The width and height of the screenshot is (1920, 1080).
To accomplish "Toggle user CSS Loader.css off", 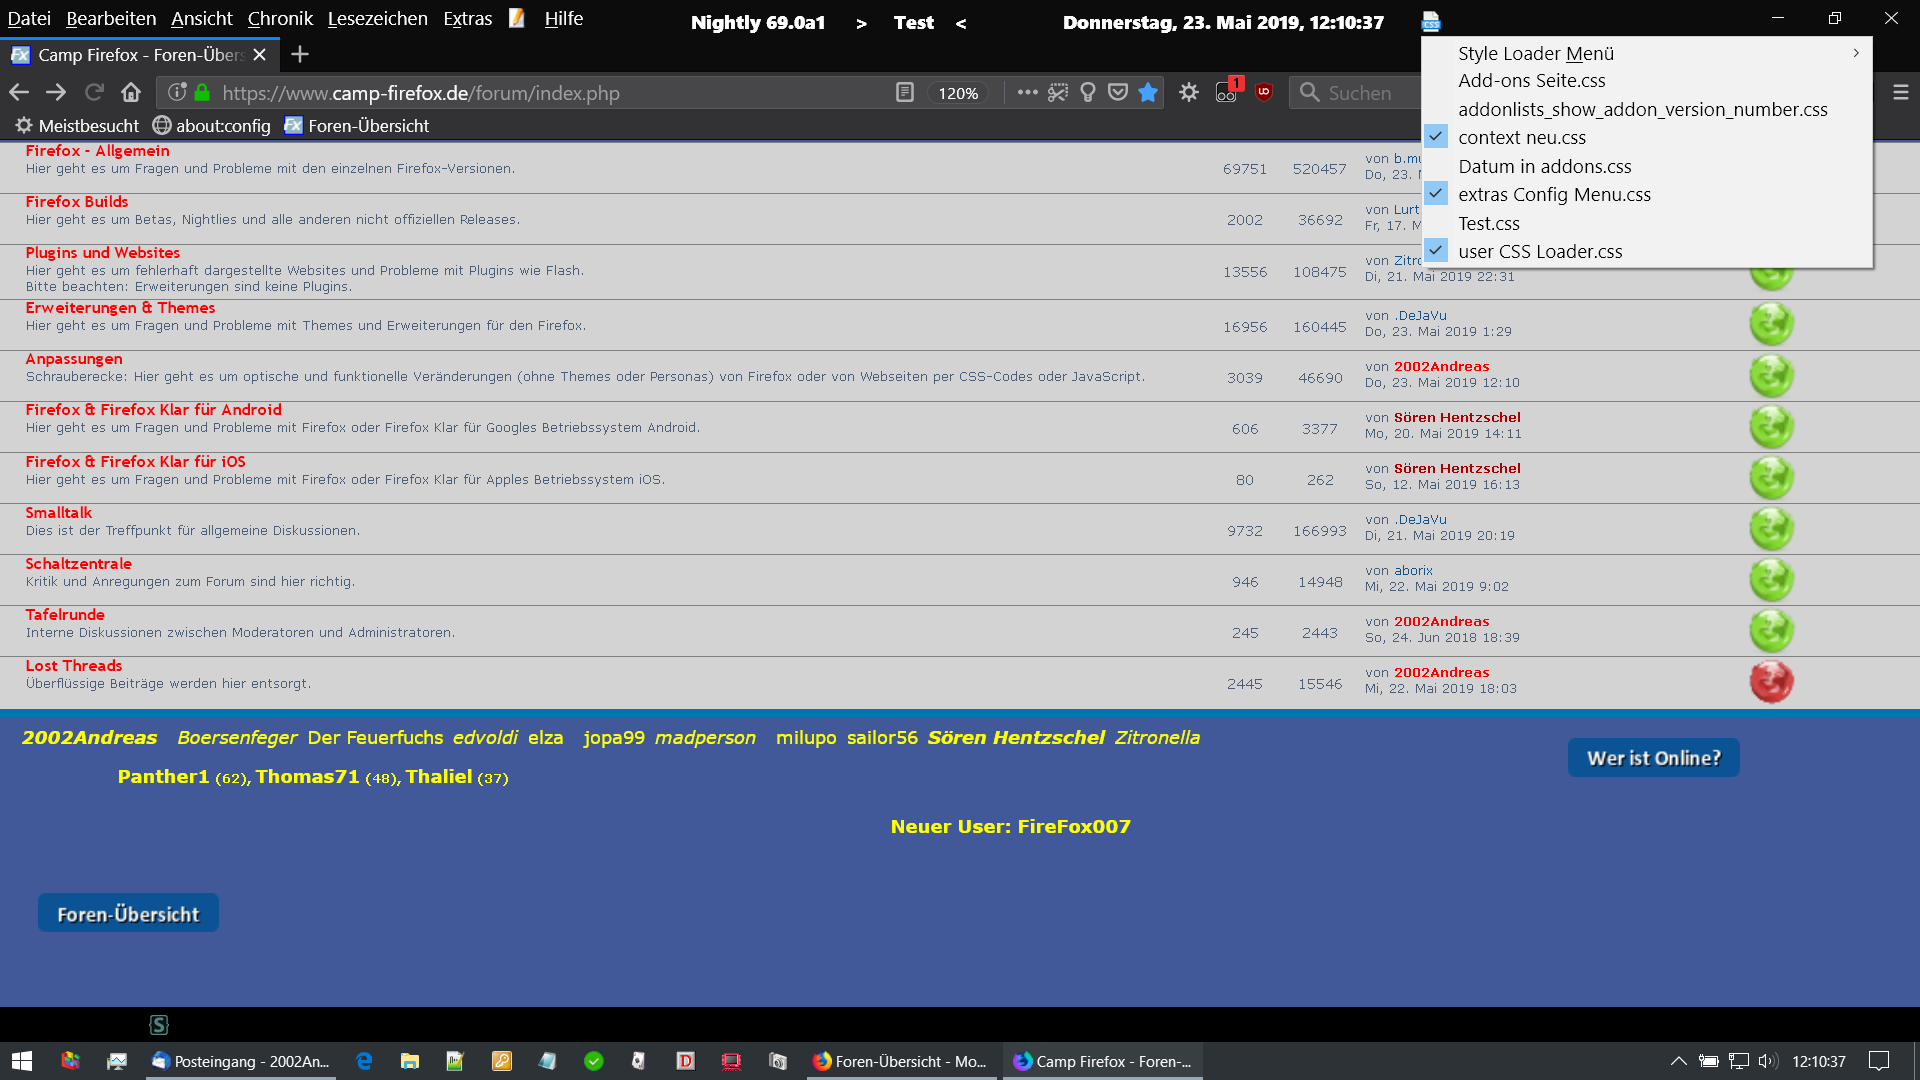I will pos(1539,252).
